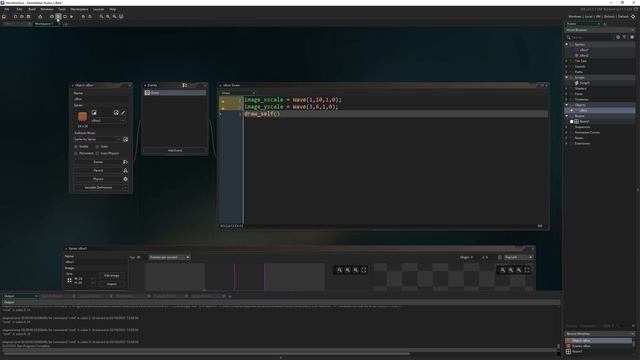The image size is (640, 360).
Task: Open the Windows menu
Action: click(x=47, y=9)
